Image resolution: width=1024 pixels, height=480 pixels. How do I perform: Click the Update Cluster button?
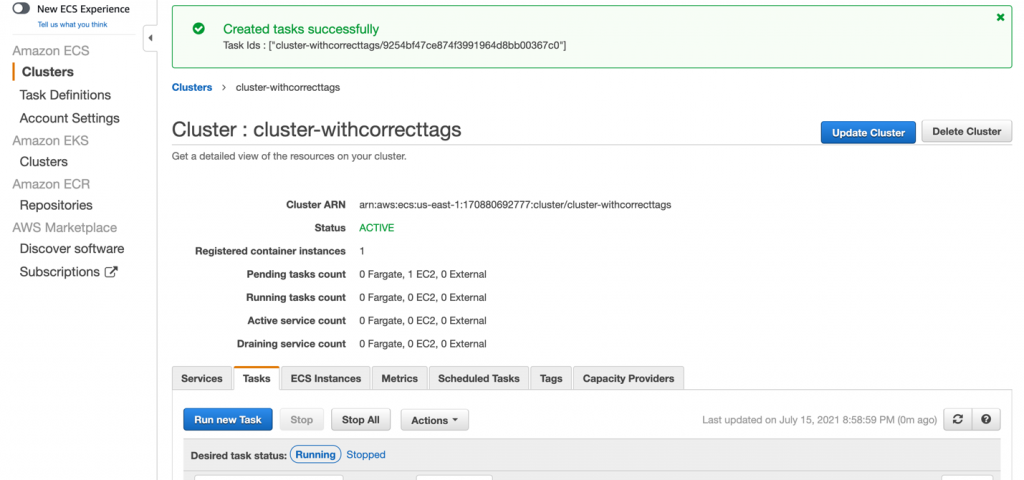(868, 132)
